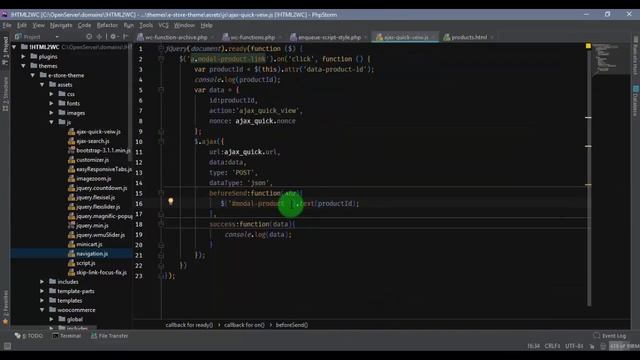This screenshot has width=640, height=360.
Task: Collapse the assets folder
Action: pos(42,85)
